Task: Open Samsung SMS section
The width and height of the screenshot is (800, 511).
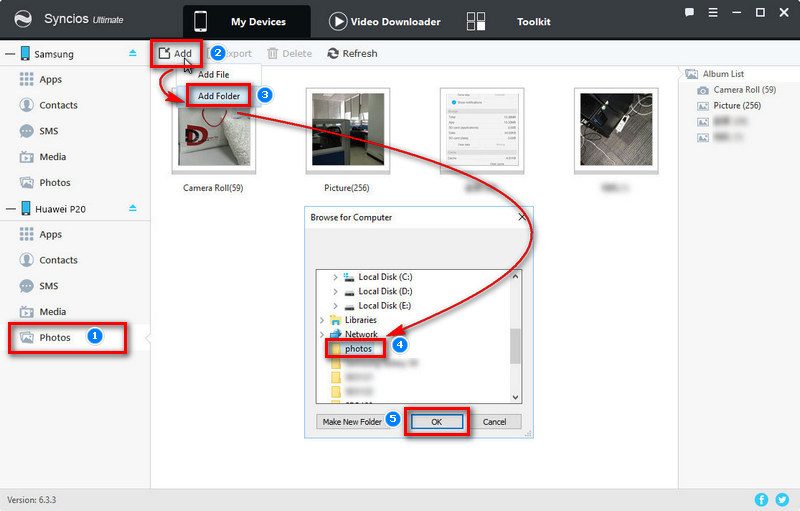Action: coord(48,131)
